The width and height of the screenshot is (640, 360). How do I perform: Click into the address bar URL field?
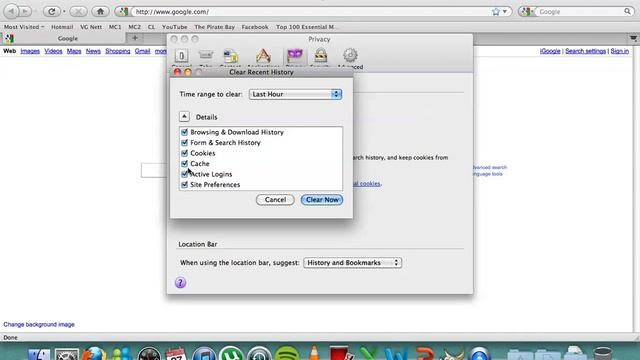(x=310, y=12)
